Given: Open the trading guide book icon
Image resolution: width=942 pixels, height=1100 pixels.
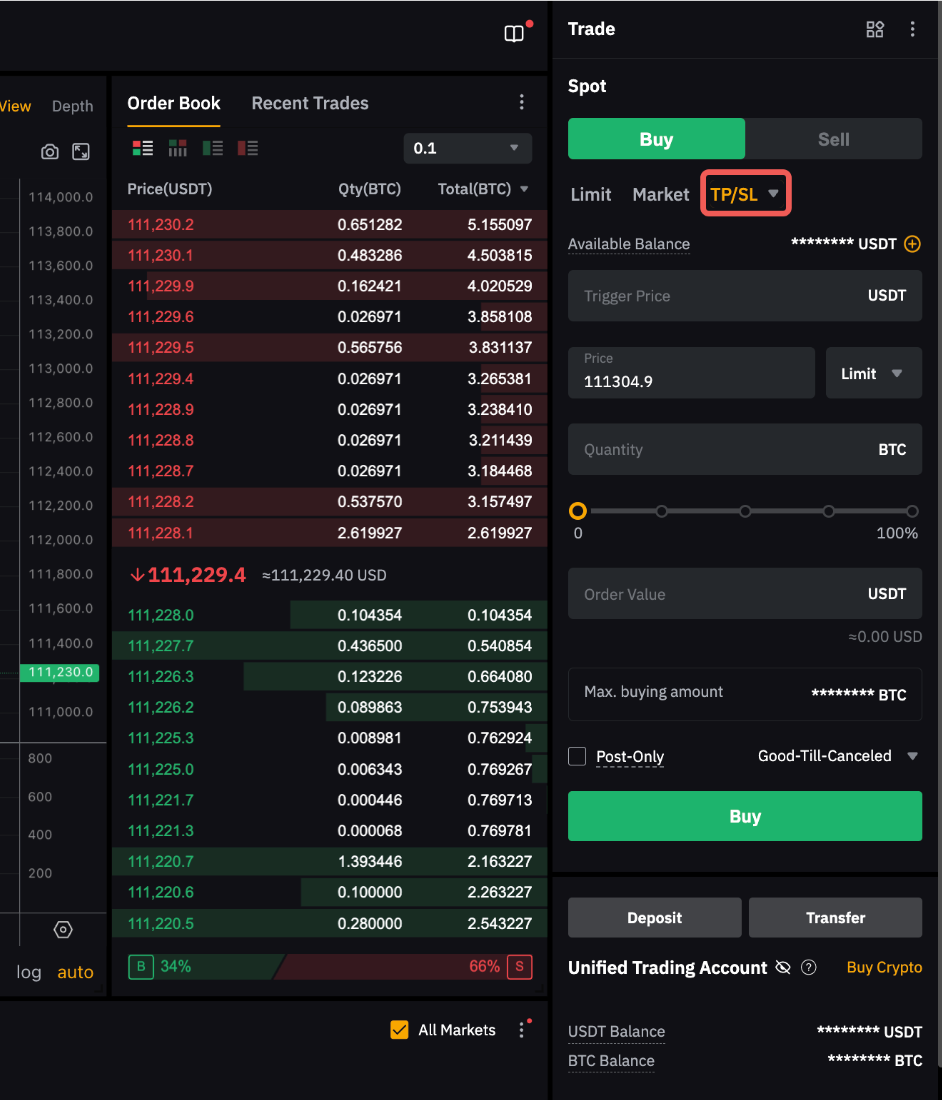Looking at the screenshot, I should [x=514, y=34].
